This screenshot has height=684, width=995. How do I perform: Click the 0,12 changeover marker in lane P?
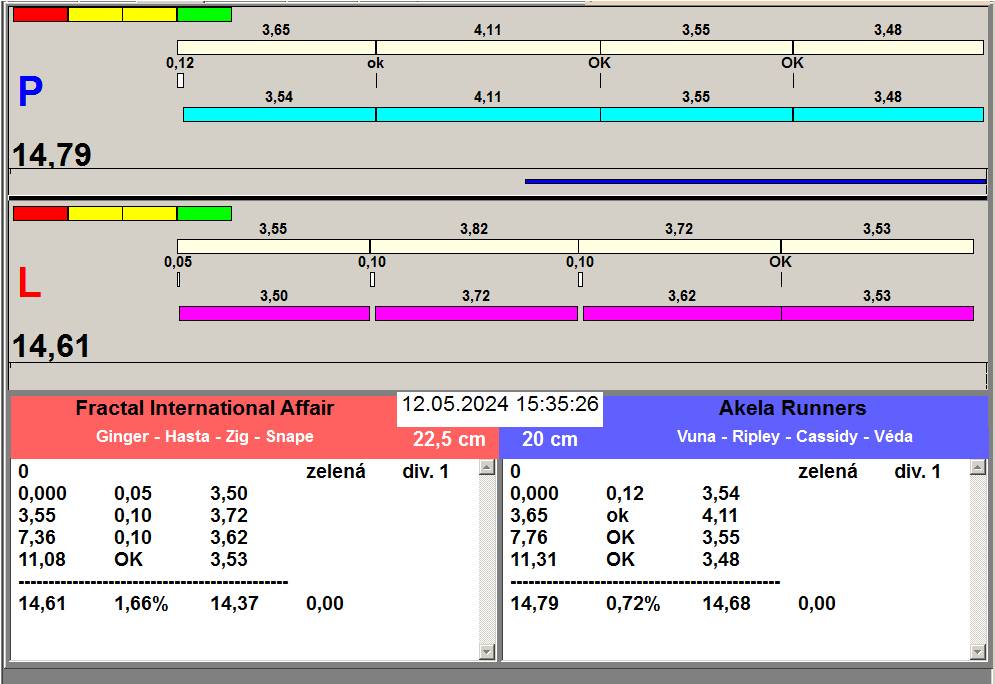180,81
